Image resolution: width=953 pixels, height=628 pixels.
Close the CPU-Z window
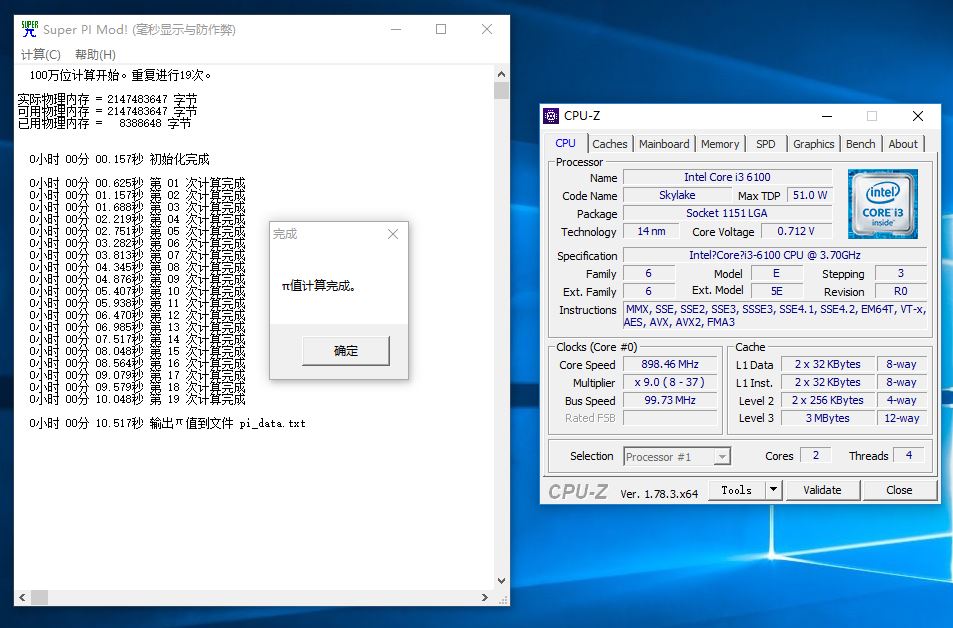[x=917, y=116]
